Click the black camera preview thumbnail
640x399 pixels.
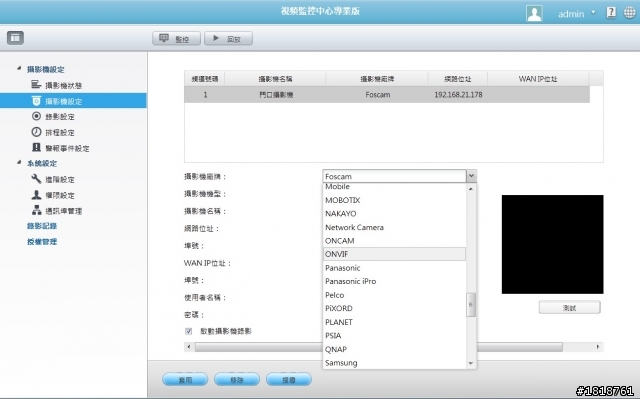pos(552,244)
